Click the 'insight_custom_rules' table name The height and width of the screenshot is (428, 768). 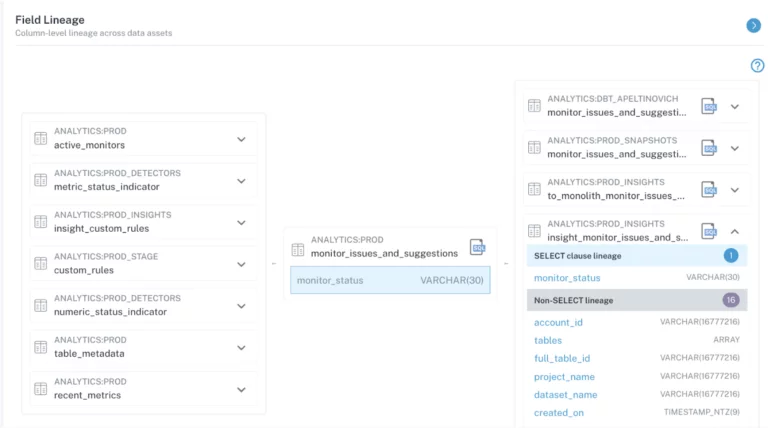[x=101, y=228]
